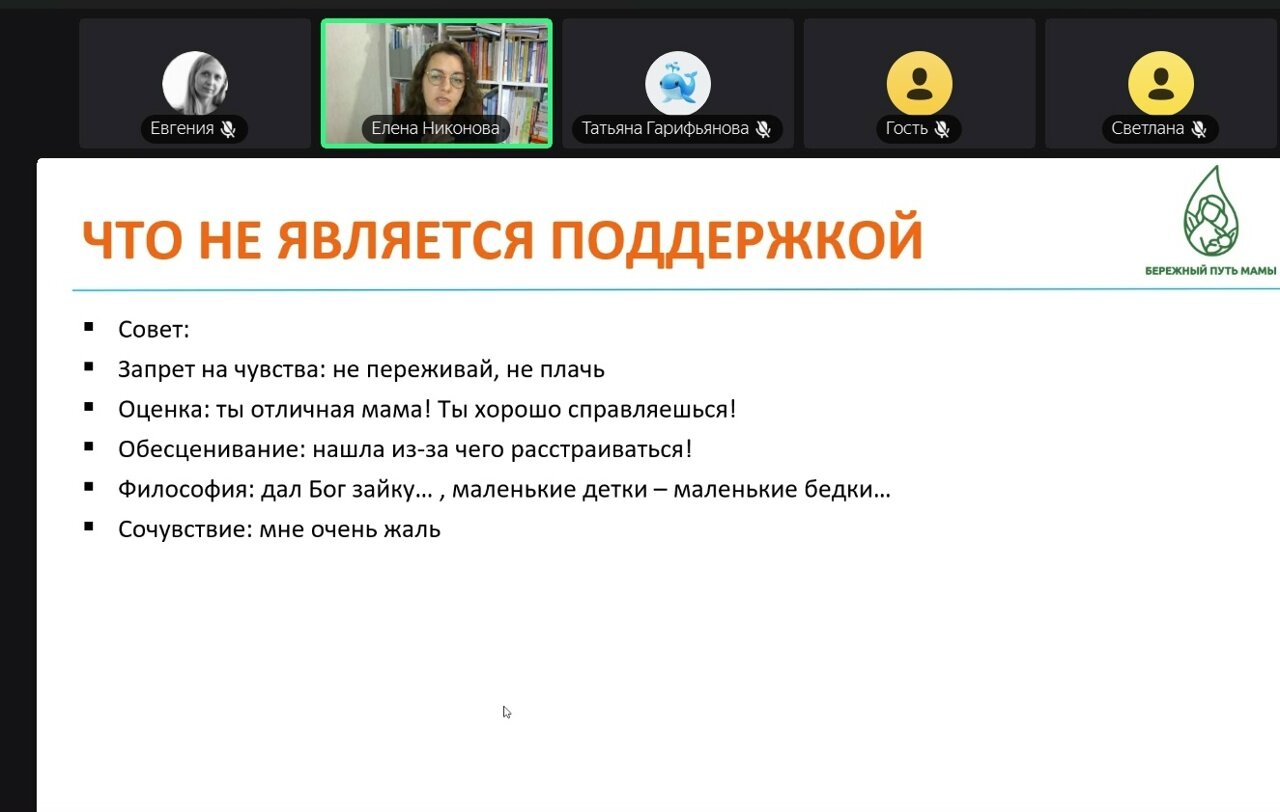Click the whale avatar of Татьяна Гарифьянова
Image resolution: width=1280 pixels, height=812 pixels.
click(x=677, y=84)
